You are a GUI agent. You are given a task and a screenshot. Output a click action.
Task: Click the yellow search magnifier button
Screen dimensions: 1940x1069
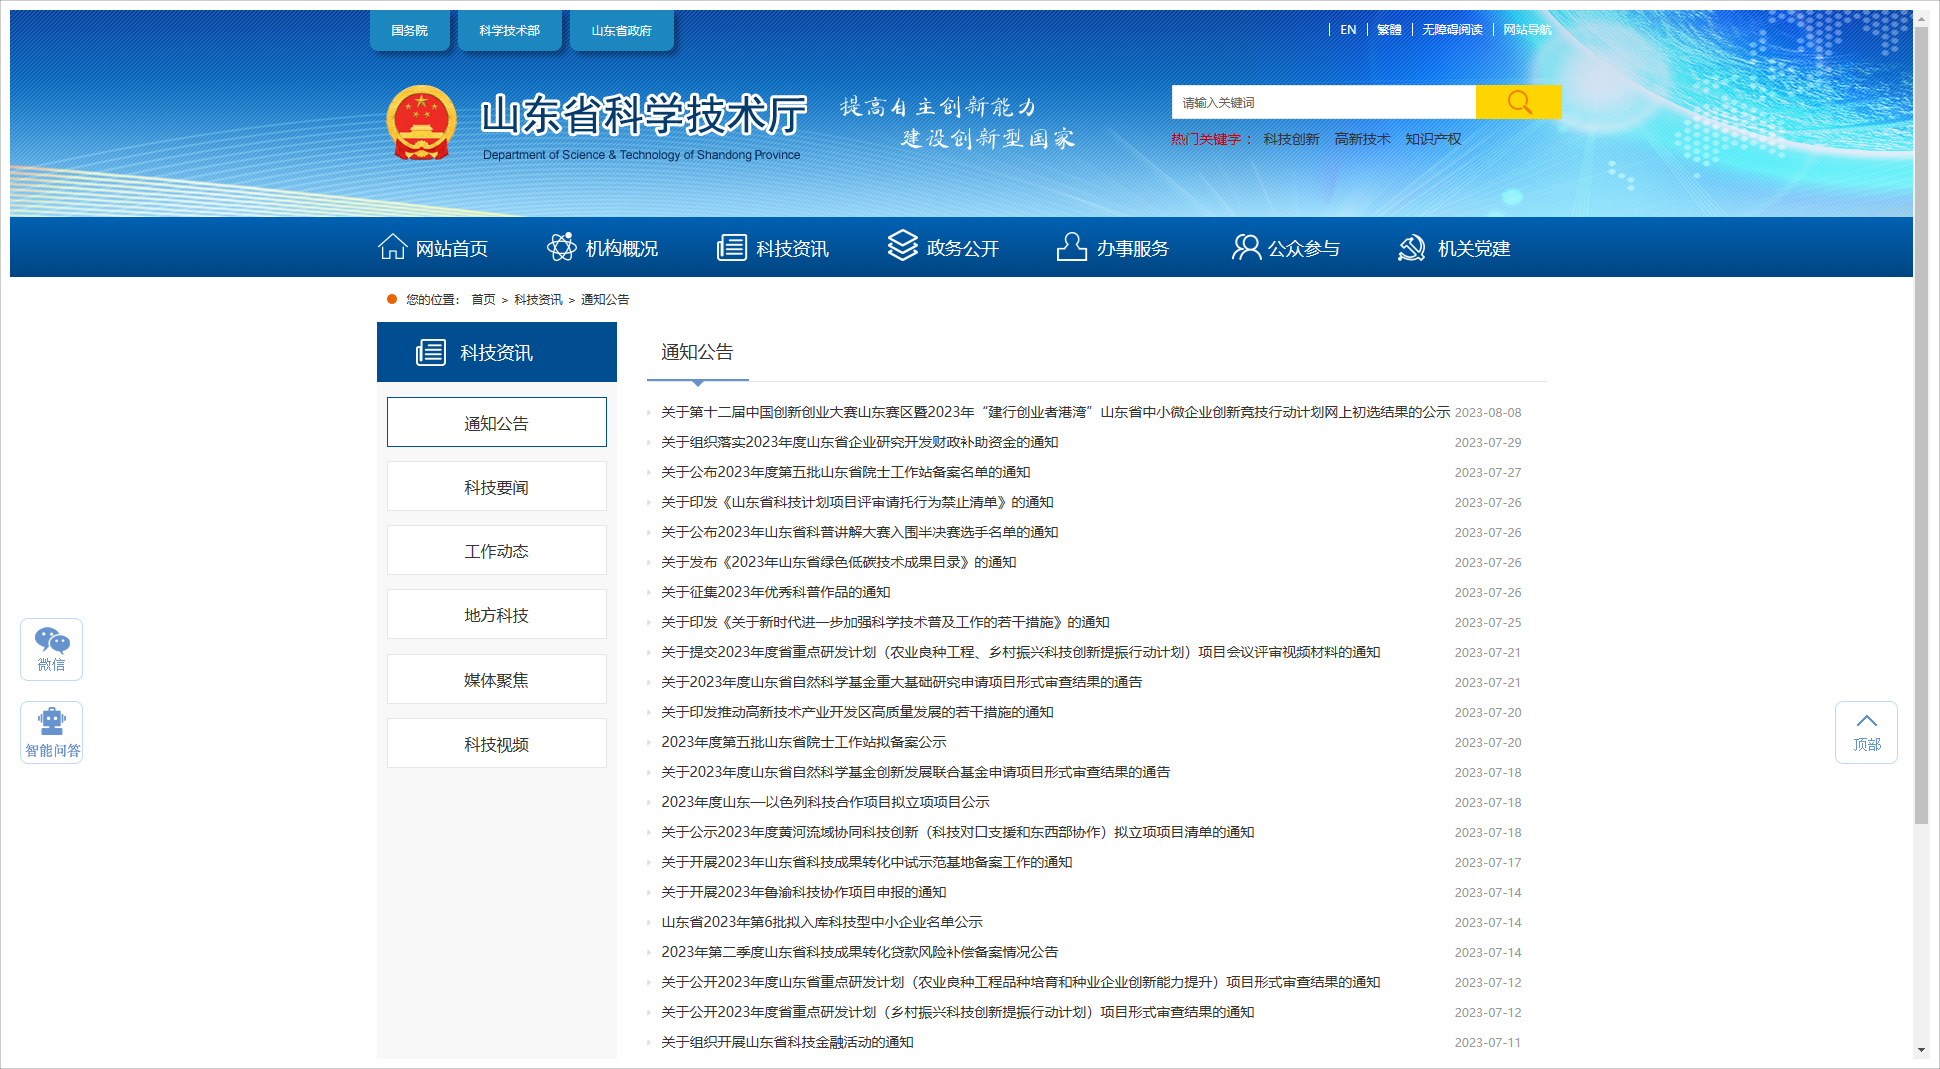tap(1518, 102)
